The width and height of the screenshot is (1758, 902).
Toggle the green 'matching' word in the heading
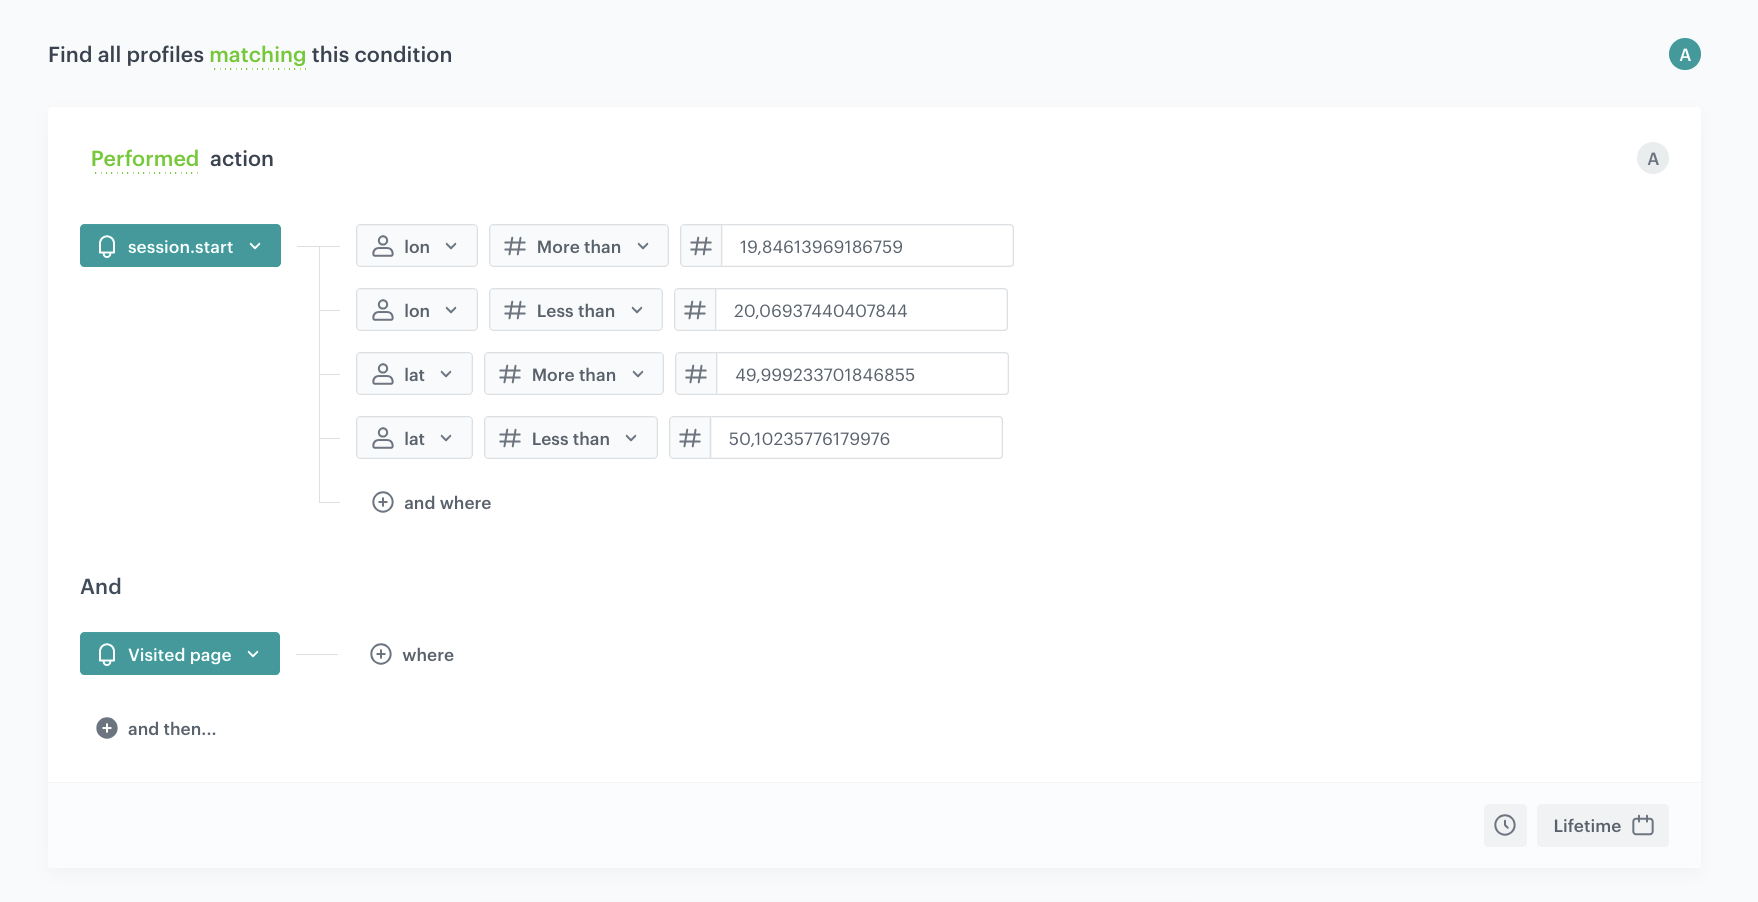(257, 55)
